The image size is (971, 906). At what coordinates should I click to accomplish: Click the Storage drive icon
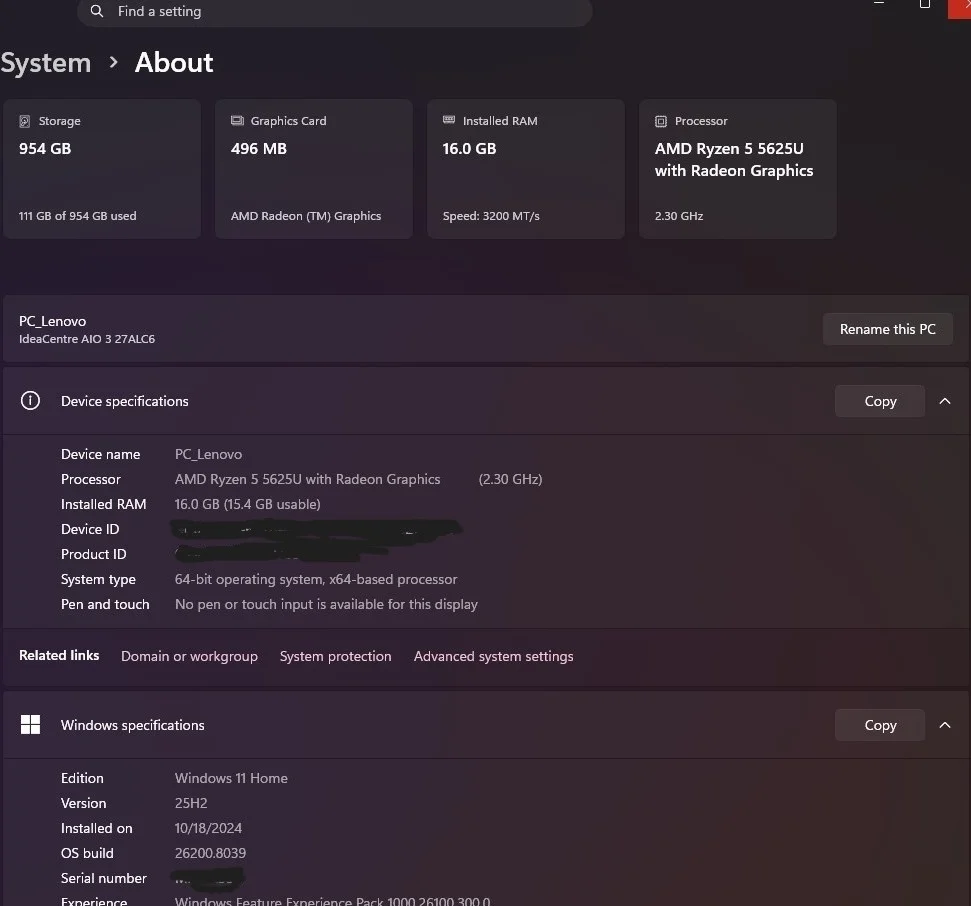[25, 121]
